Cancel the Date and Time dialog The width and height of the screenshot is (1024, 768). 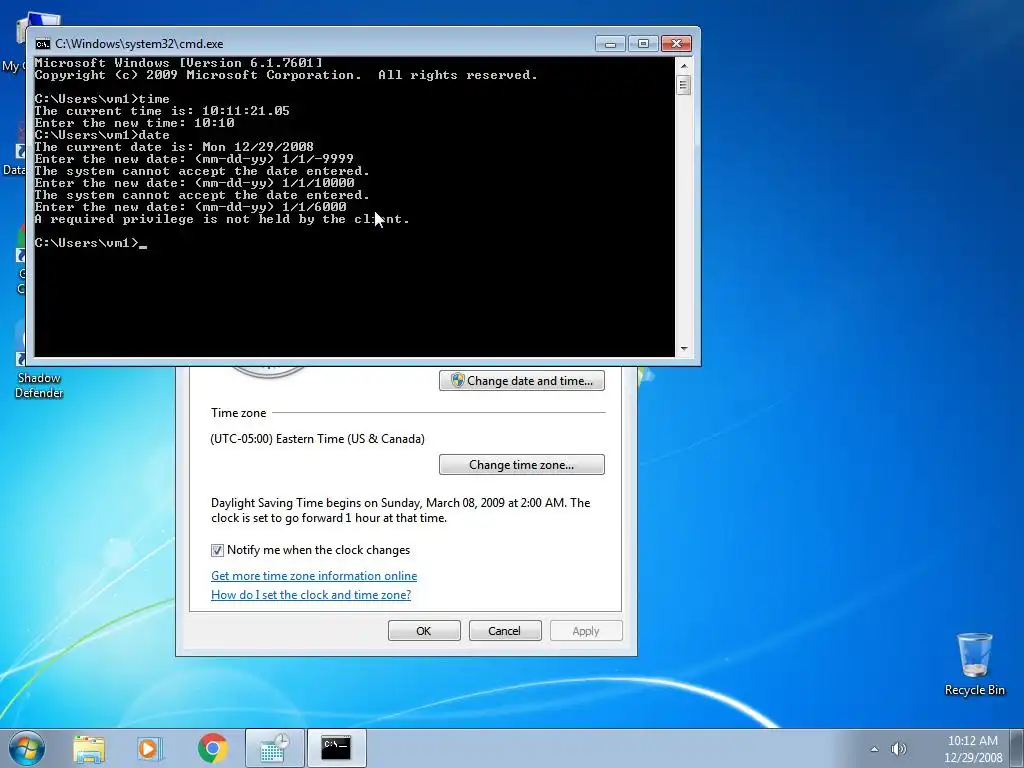coord(505,631)
